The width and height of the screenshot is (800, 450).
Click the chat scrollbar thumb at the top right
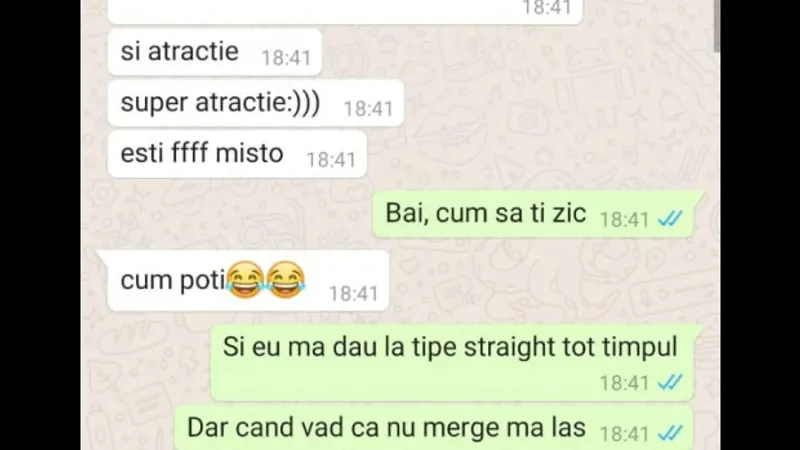(717, 26)
